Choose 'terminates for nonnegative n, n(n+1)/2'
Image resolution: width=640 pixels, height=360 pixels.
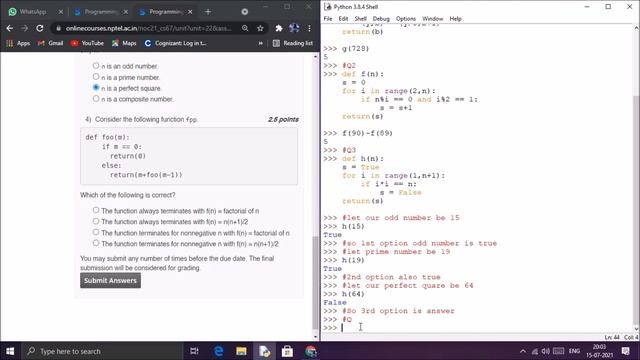[x=96, y=243]
